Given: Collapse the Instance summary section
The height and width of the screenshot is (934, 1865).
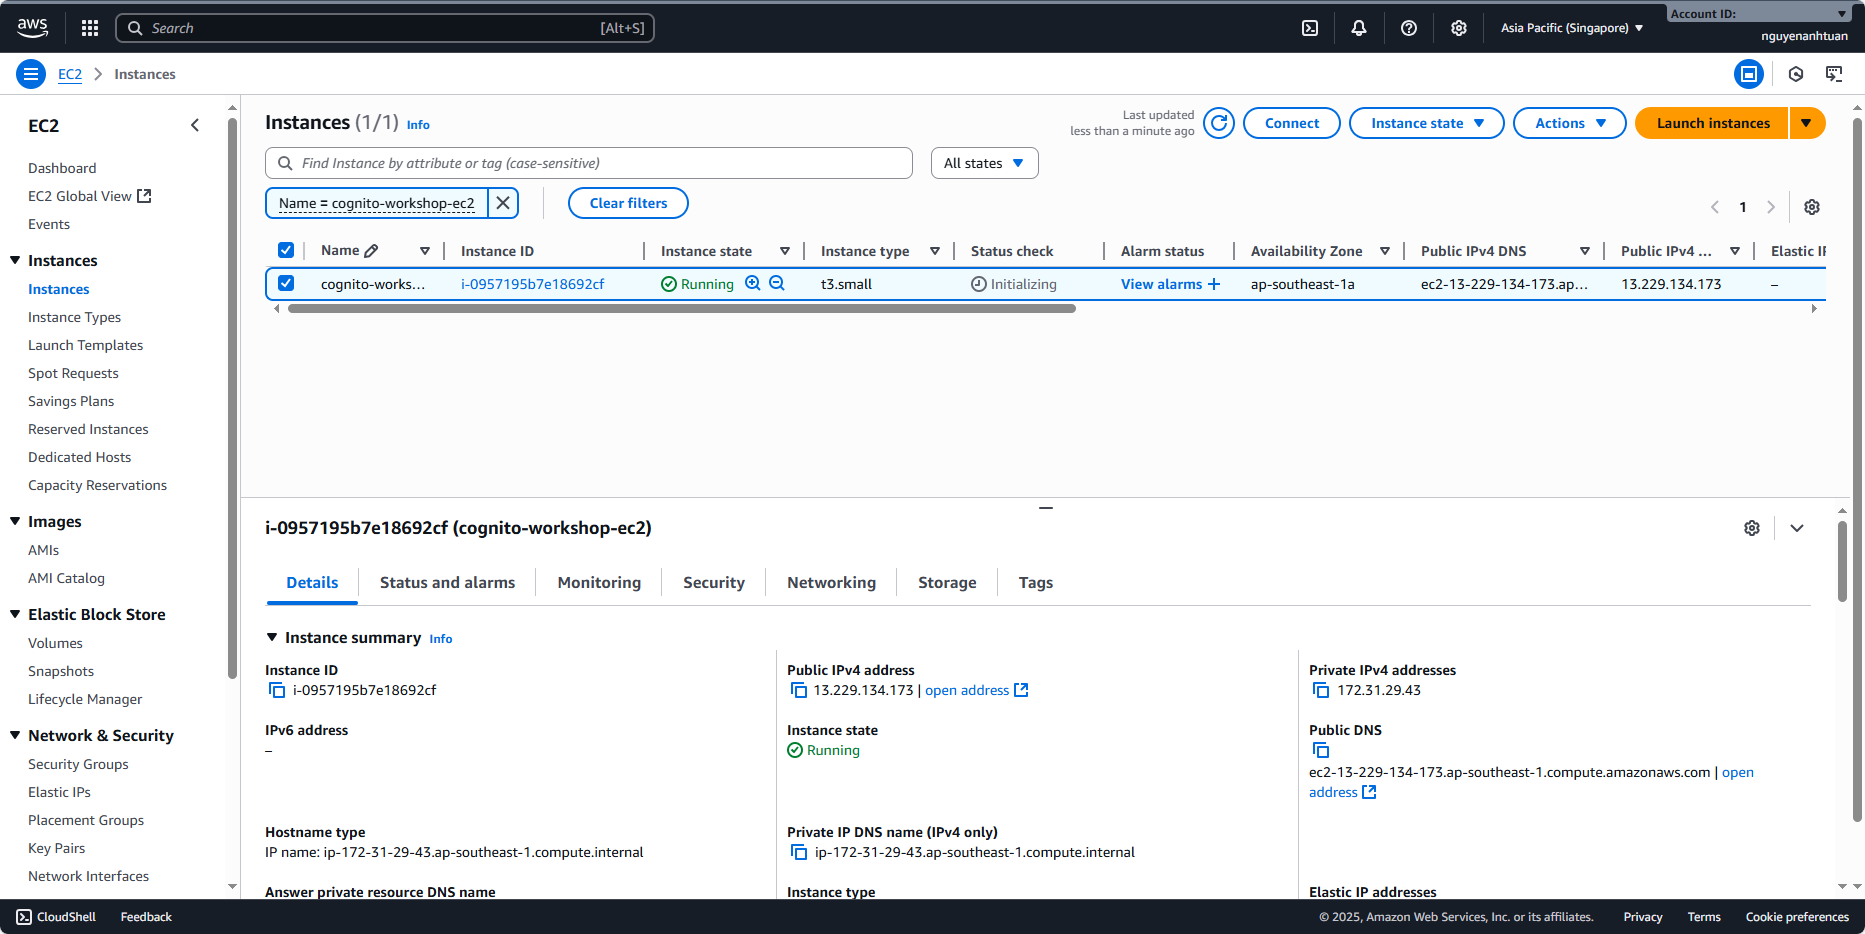Looking at the screenshot, I should coord(272,638).
